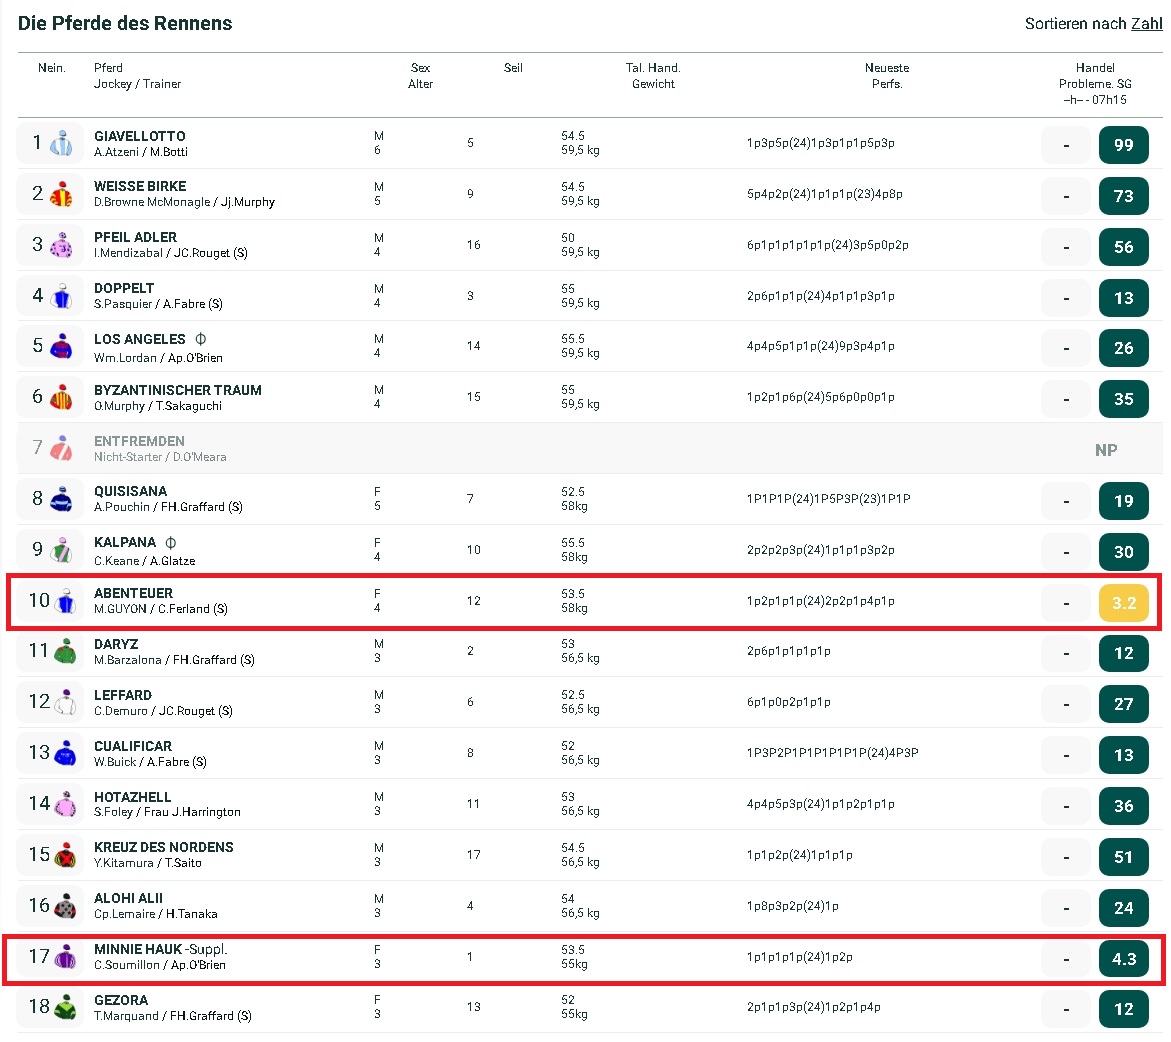Click the dash Handel cell for Kalpana

(1066, 552)
